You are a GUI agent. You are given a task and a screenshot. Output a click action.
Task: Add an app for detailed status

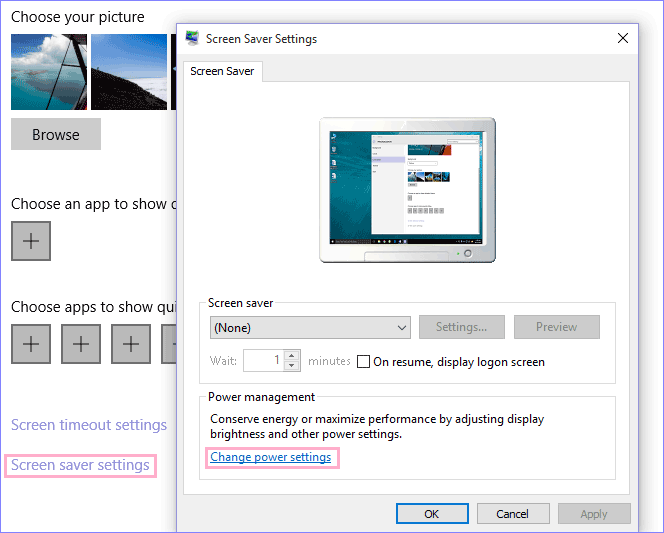click(x=31, y=241)
